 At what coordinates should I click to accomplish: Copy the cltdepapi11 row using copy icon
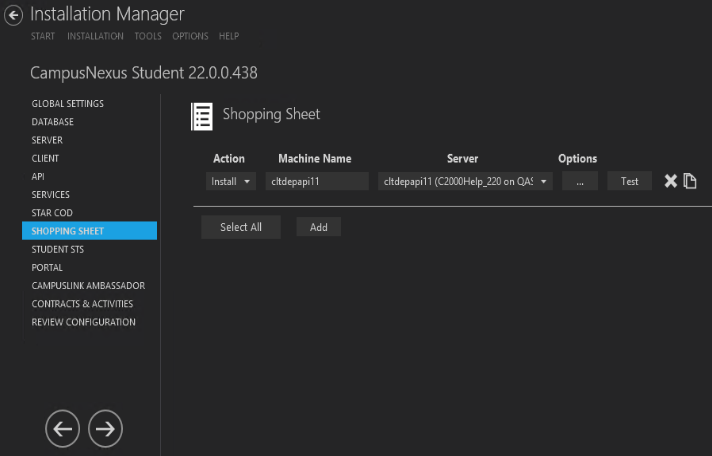pos(690,181)
